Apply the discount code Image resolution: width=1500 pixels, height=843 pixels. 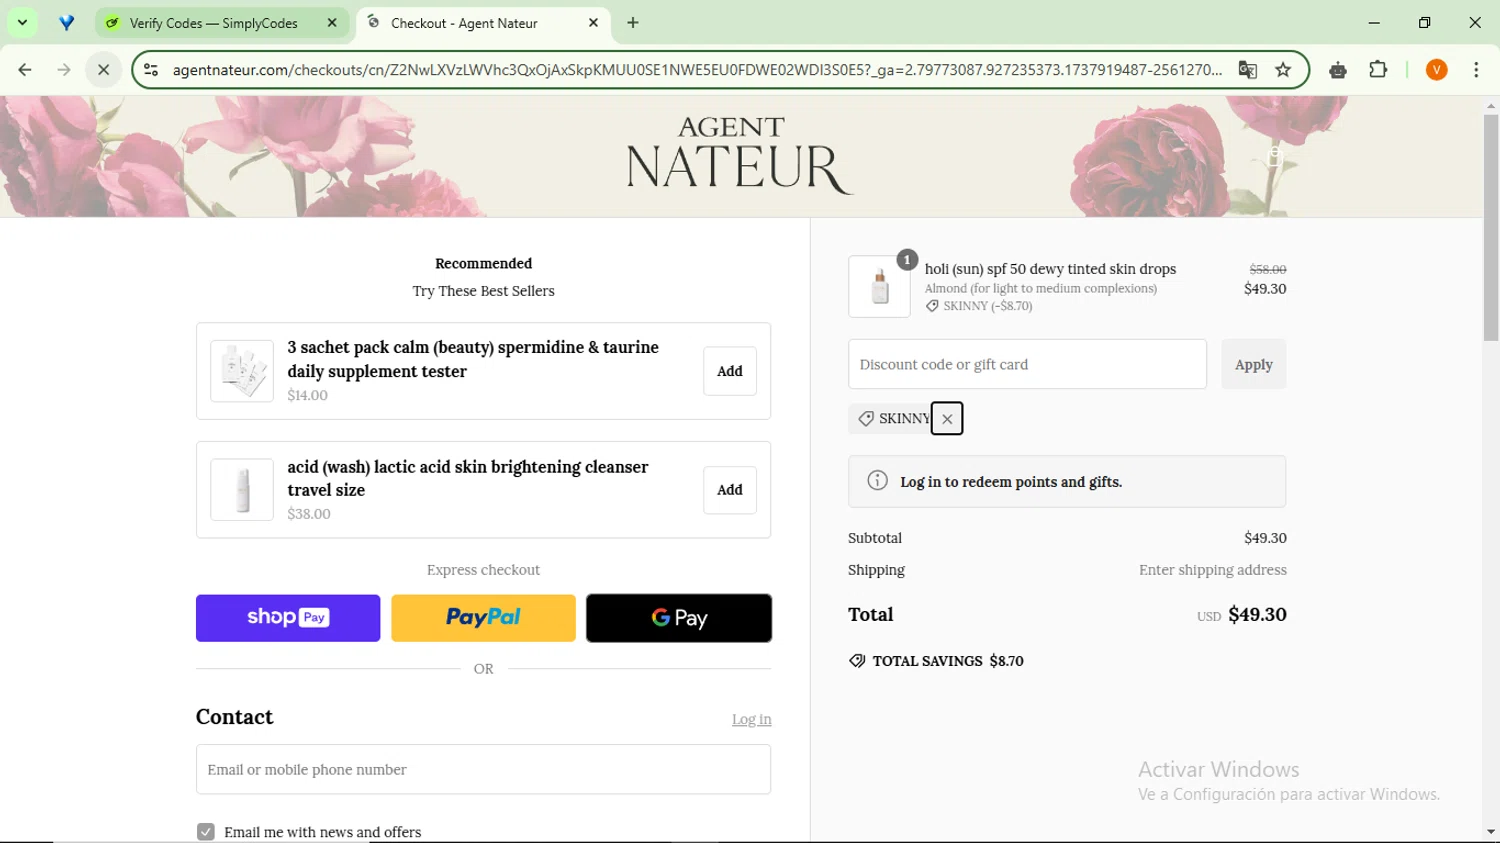1254,364
